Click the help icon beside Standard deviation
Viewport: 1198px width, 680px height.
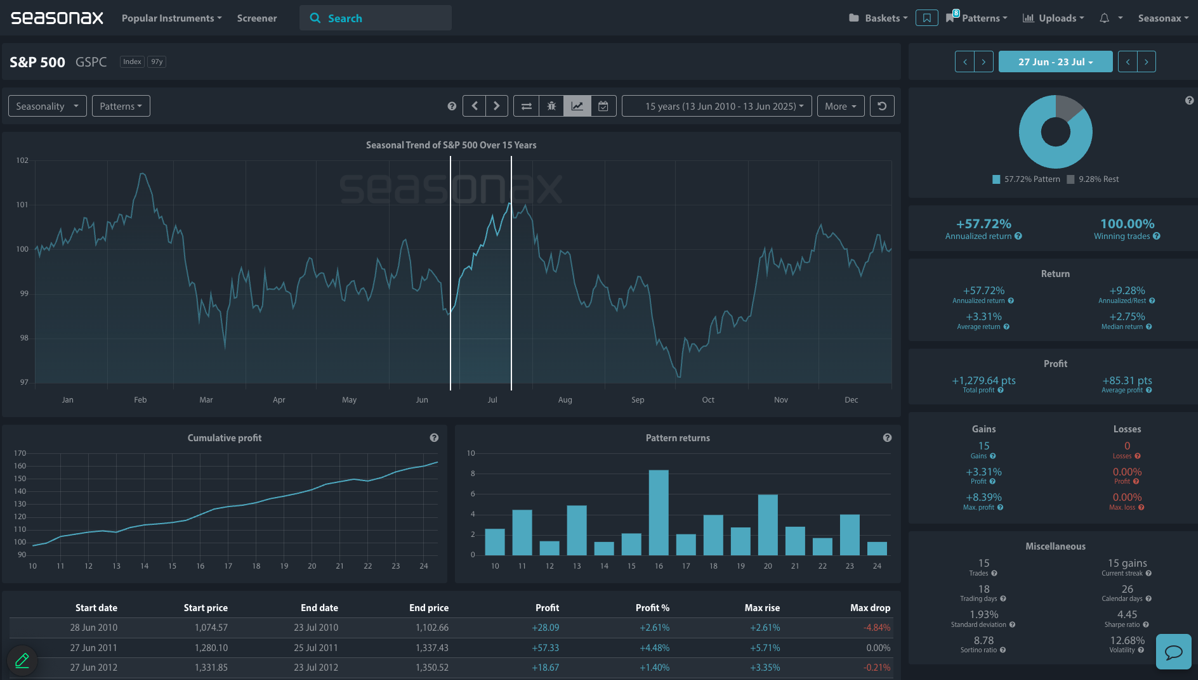1012,625
